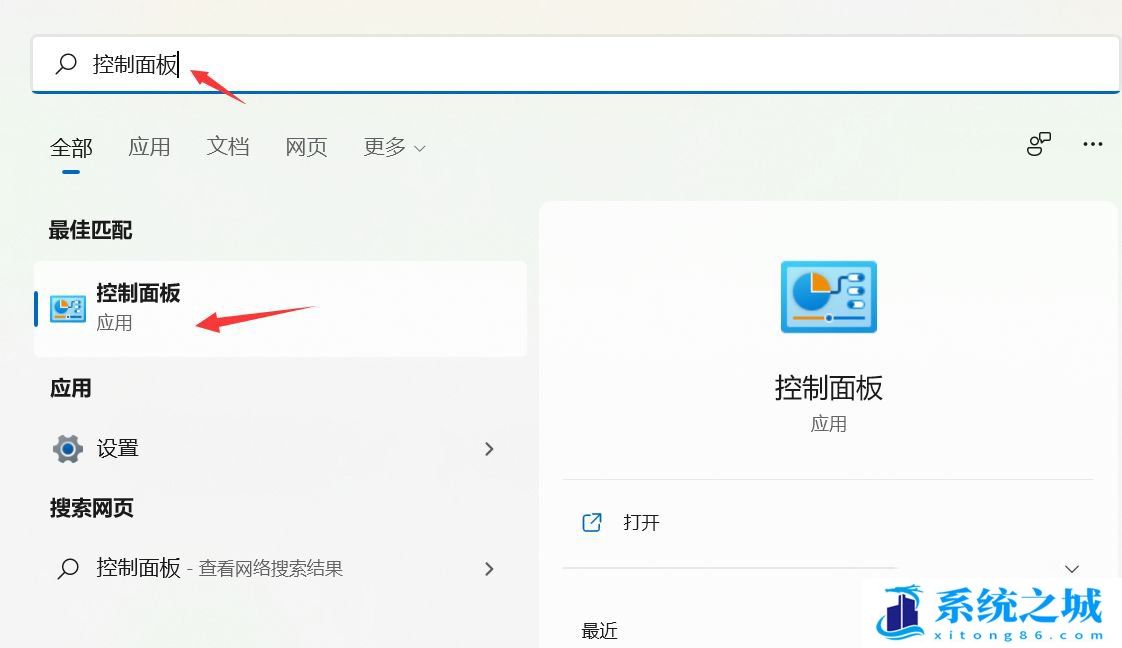Switch to the 文档 tab

click(227, 146)
